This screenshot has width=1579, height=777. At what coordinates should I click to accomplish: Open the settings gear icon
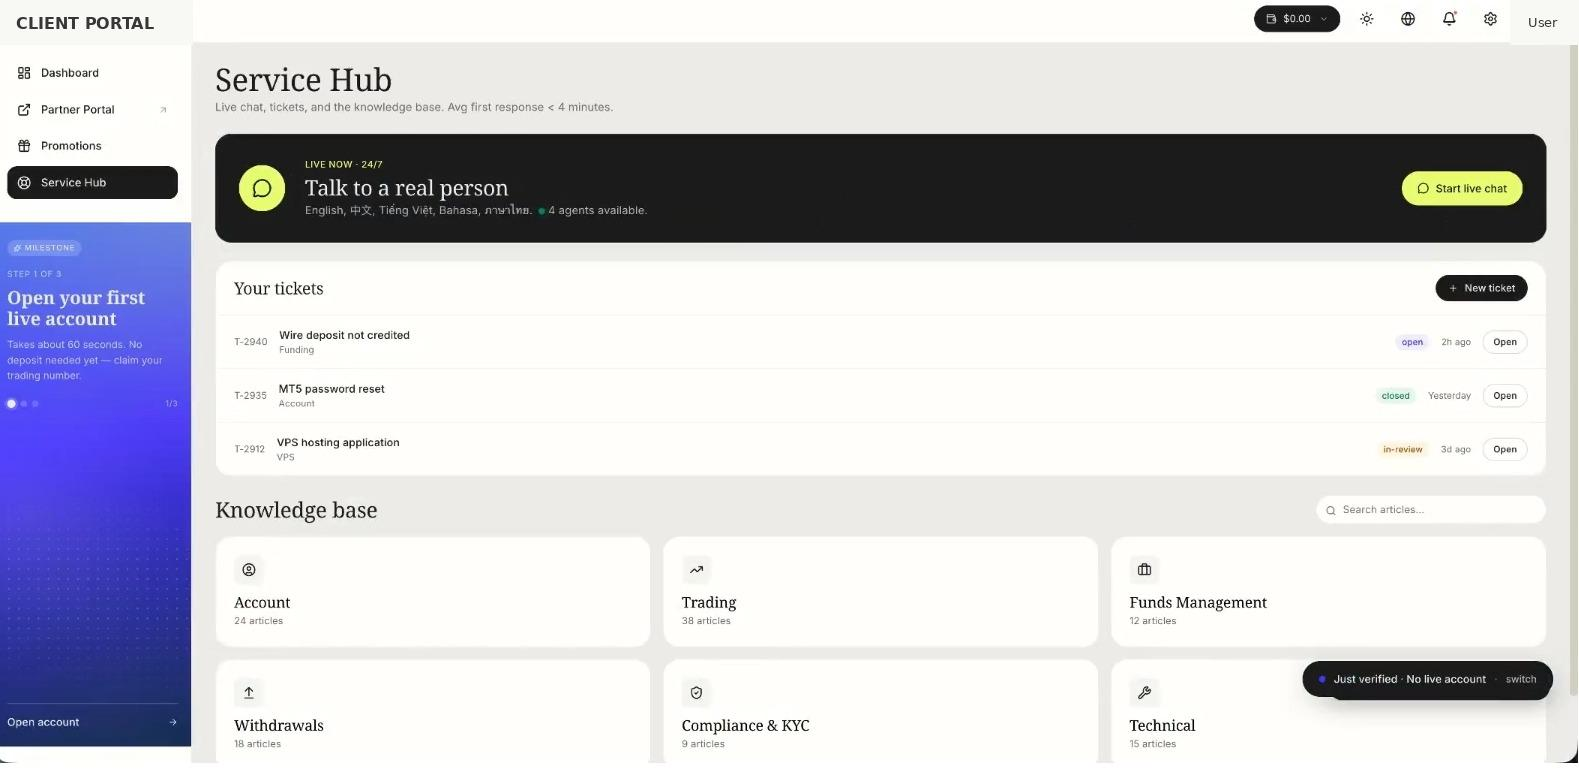pos(1490,19)
